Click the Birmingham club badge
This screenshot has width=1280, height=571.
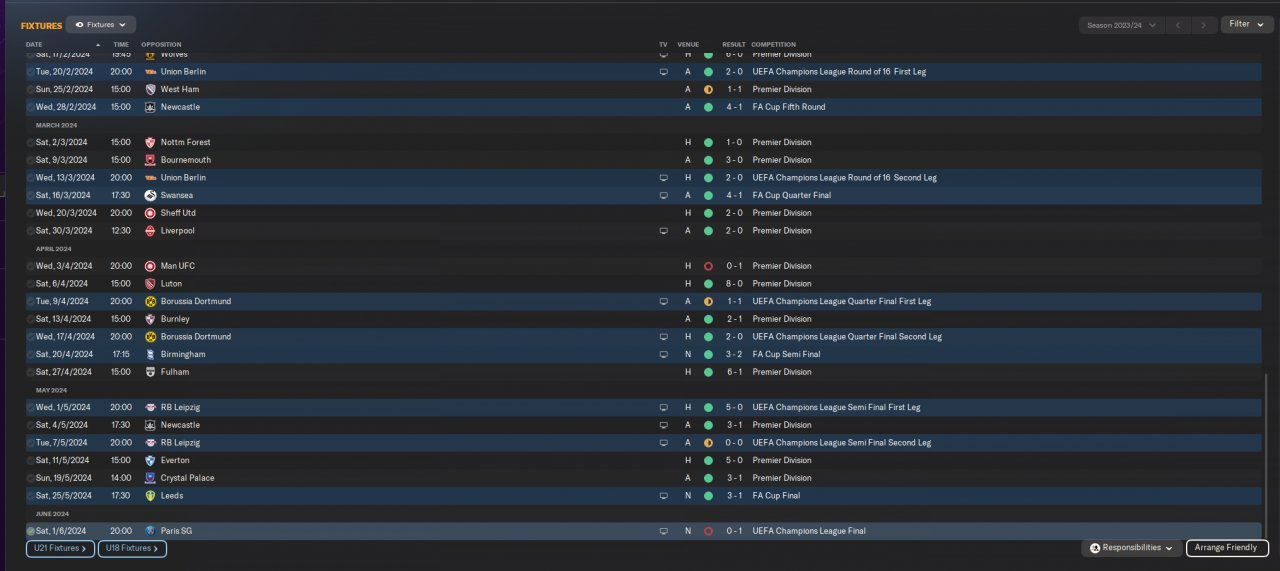[150, 354]
